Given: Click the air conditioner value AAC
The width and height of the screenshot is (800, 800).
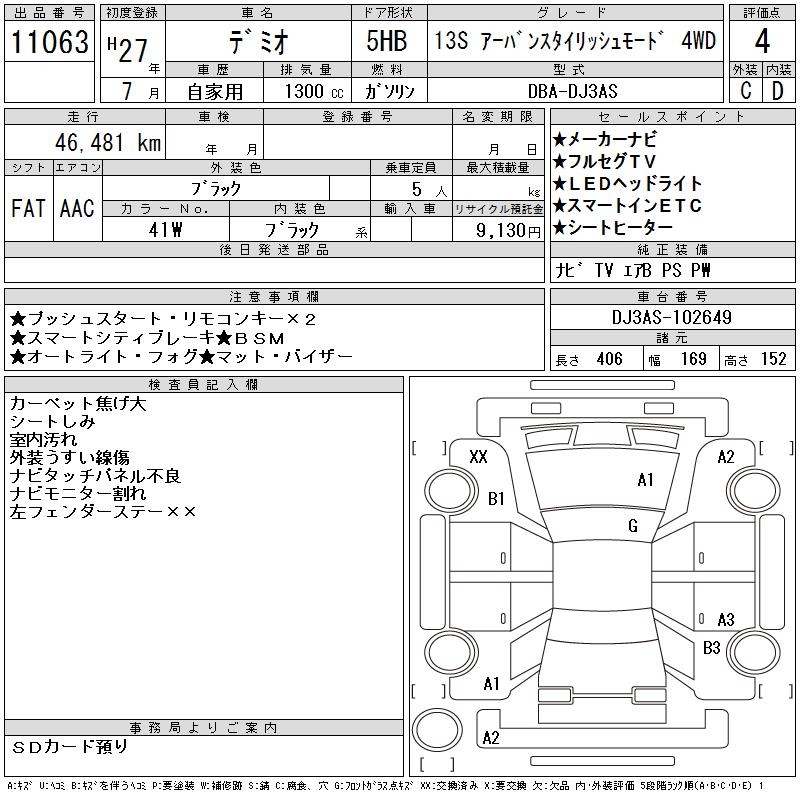Looking at the screenshot, I should point(77,208).
